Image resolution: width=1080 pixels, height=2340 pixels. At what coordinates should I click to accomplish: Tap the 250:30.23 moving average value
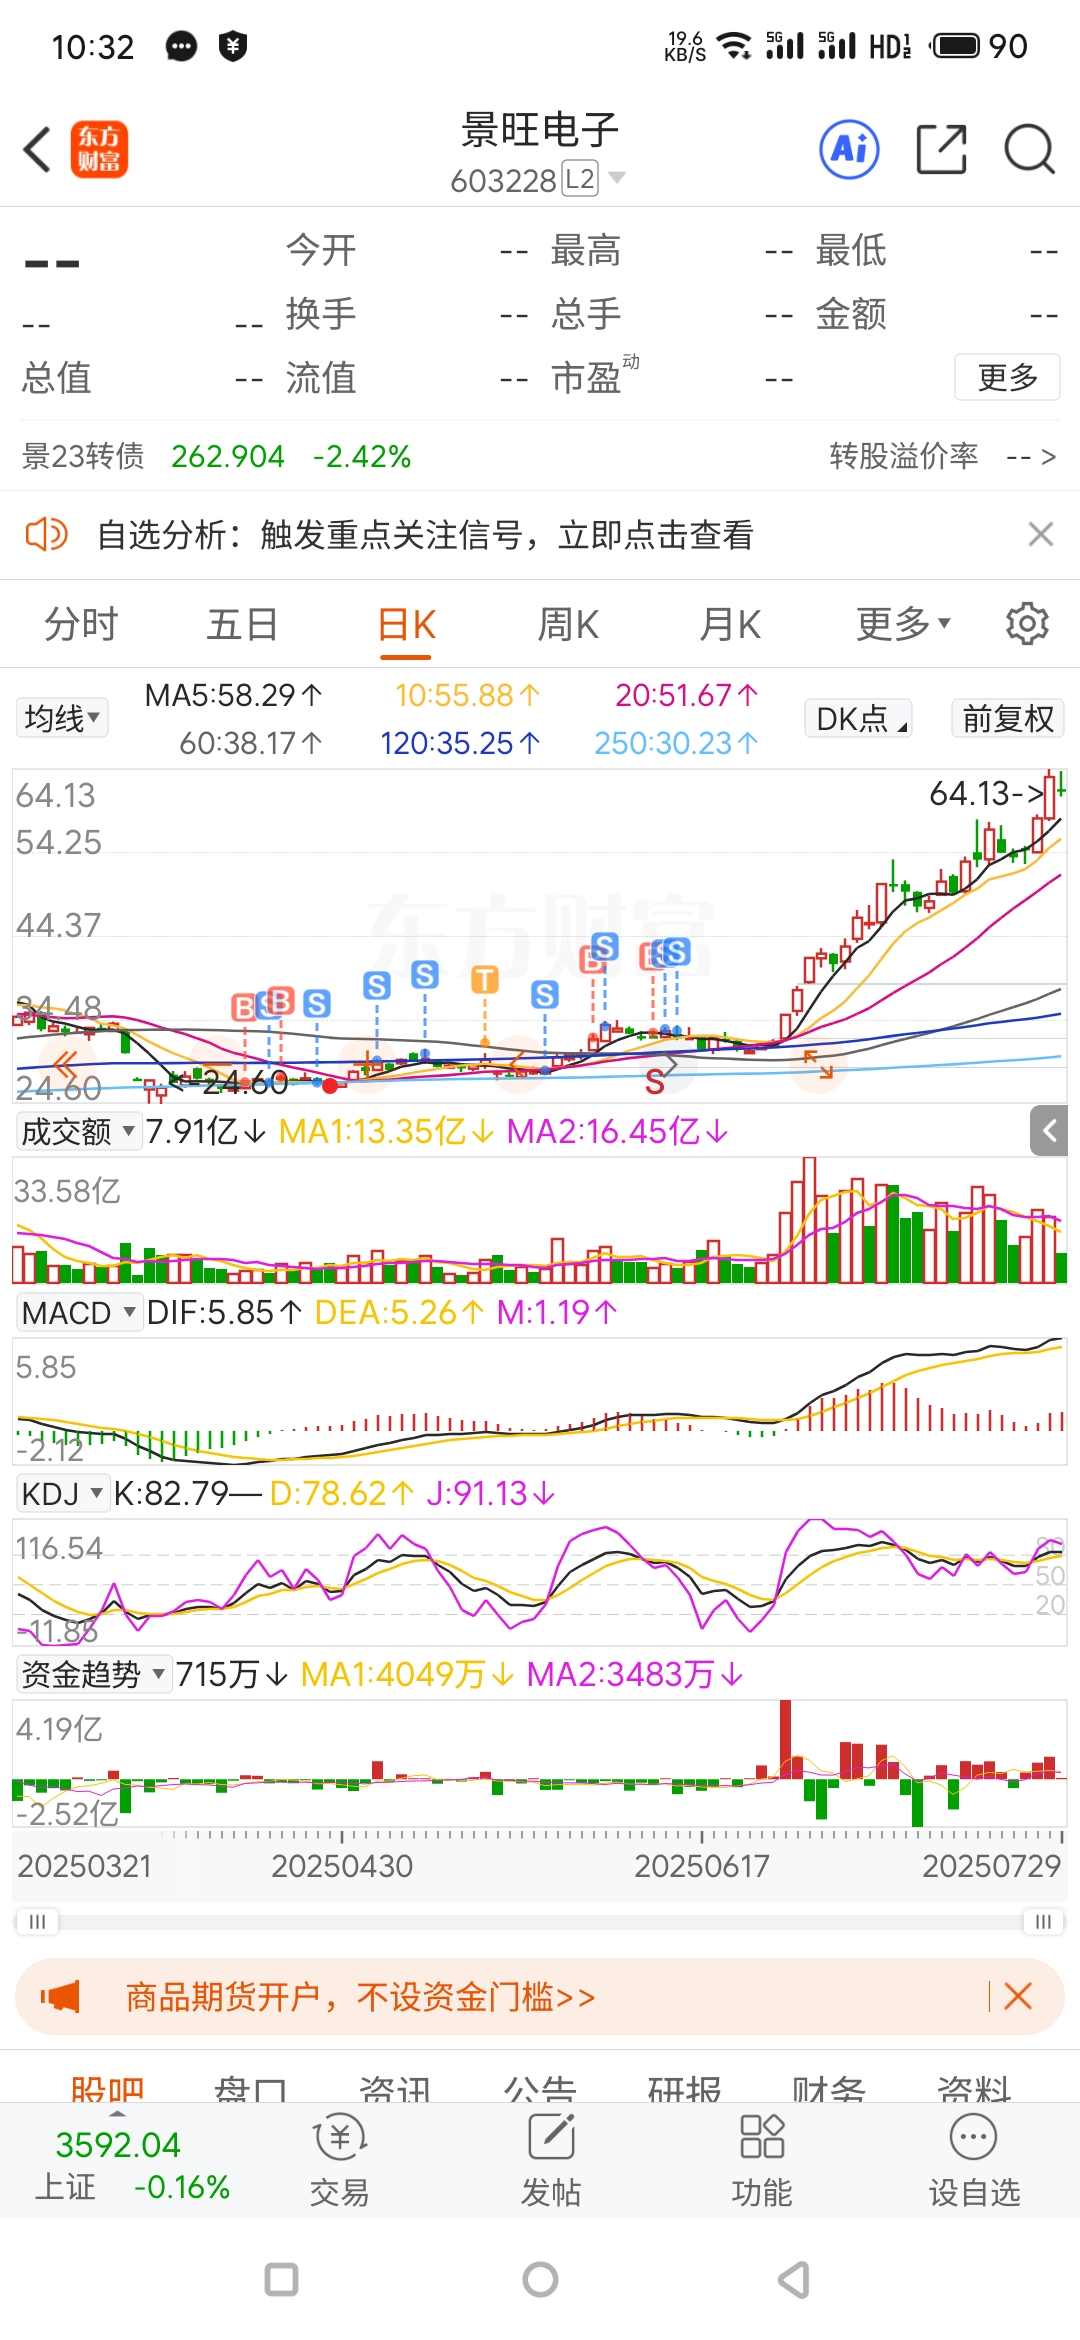(x=677, y=743)
